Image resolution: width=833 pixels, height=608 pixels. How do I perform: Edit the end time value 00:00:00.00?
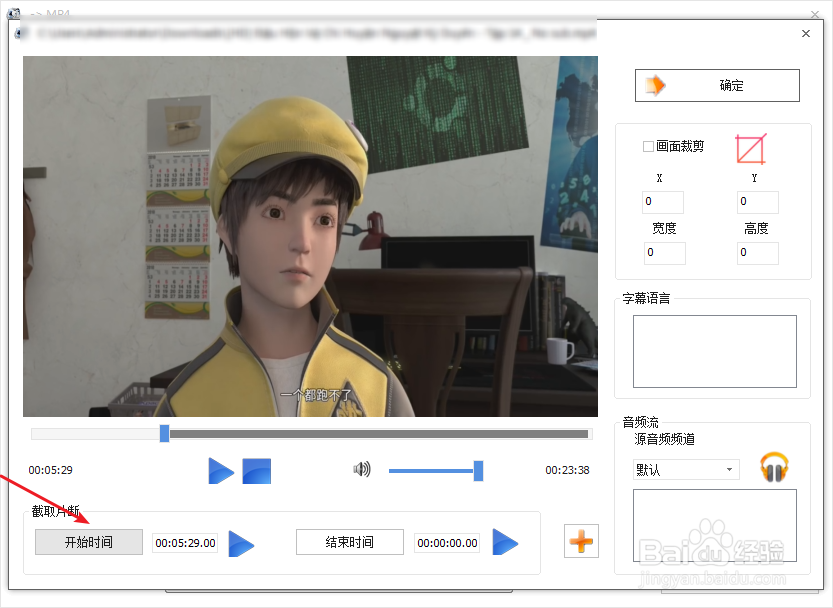click(447, 543)
